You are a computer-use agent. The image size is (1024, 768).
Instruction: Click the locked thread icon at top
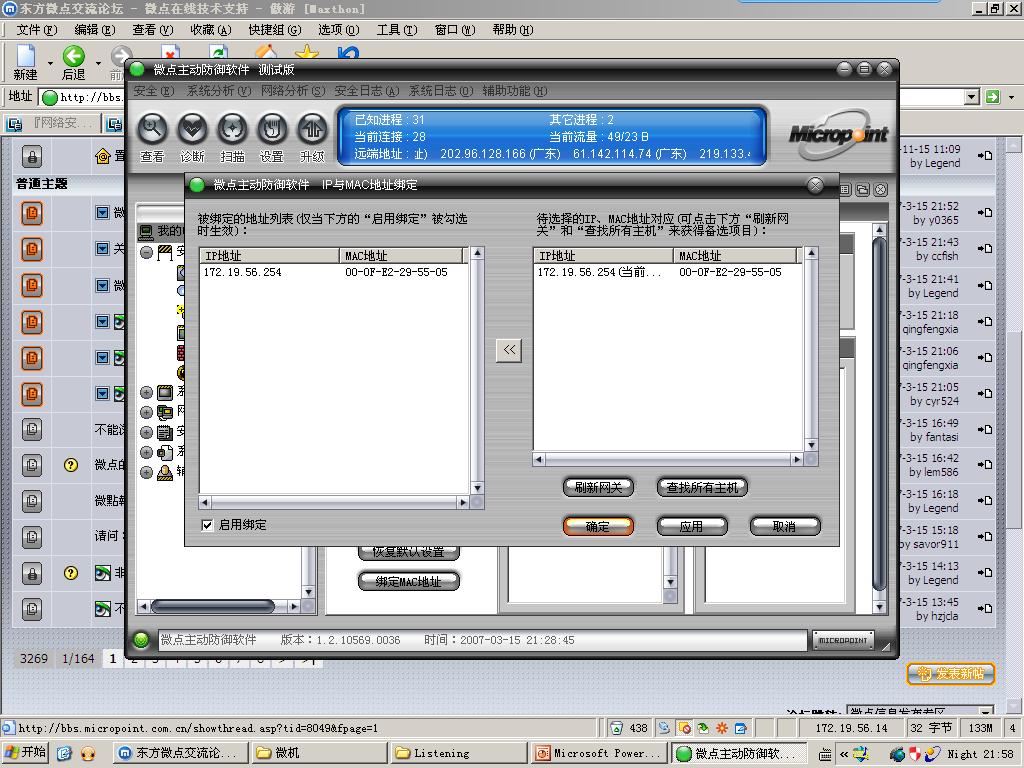click(32, 156)
